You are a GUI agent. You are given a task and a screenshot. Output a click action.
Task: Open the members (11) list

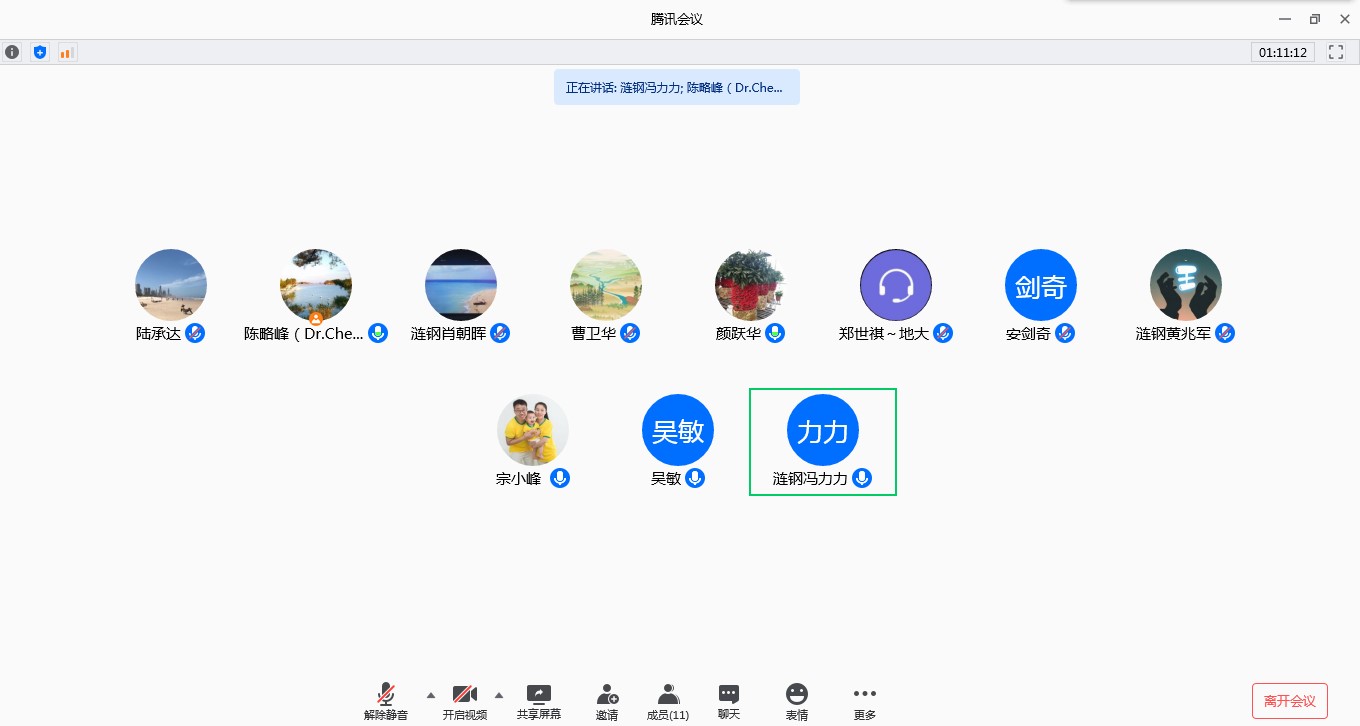[668, 701]
